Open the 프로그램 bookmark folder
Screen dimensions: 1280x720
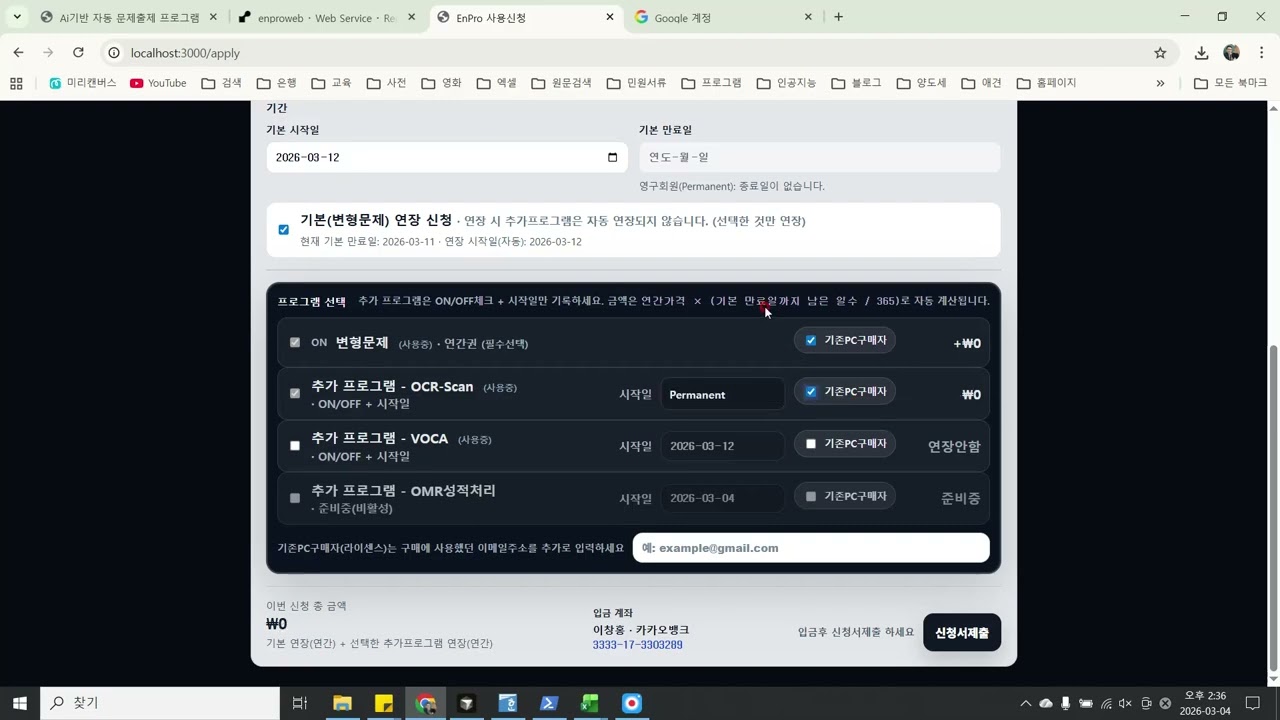pos(712,83)
